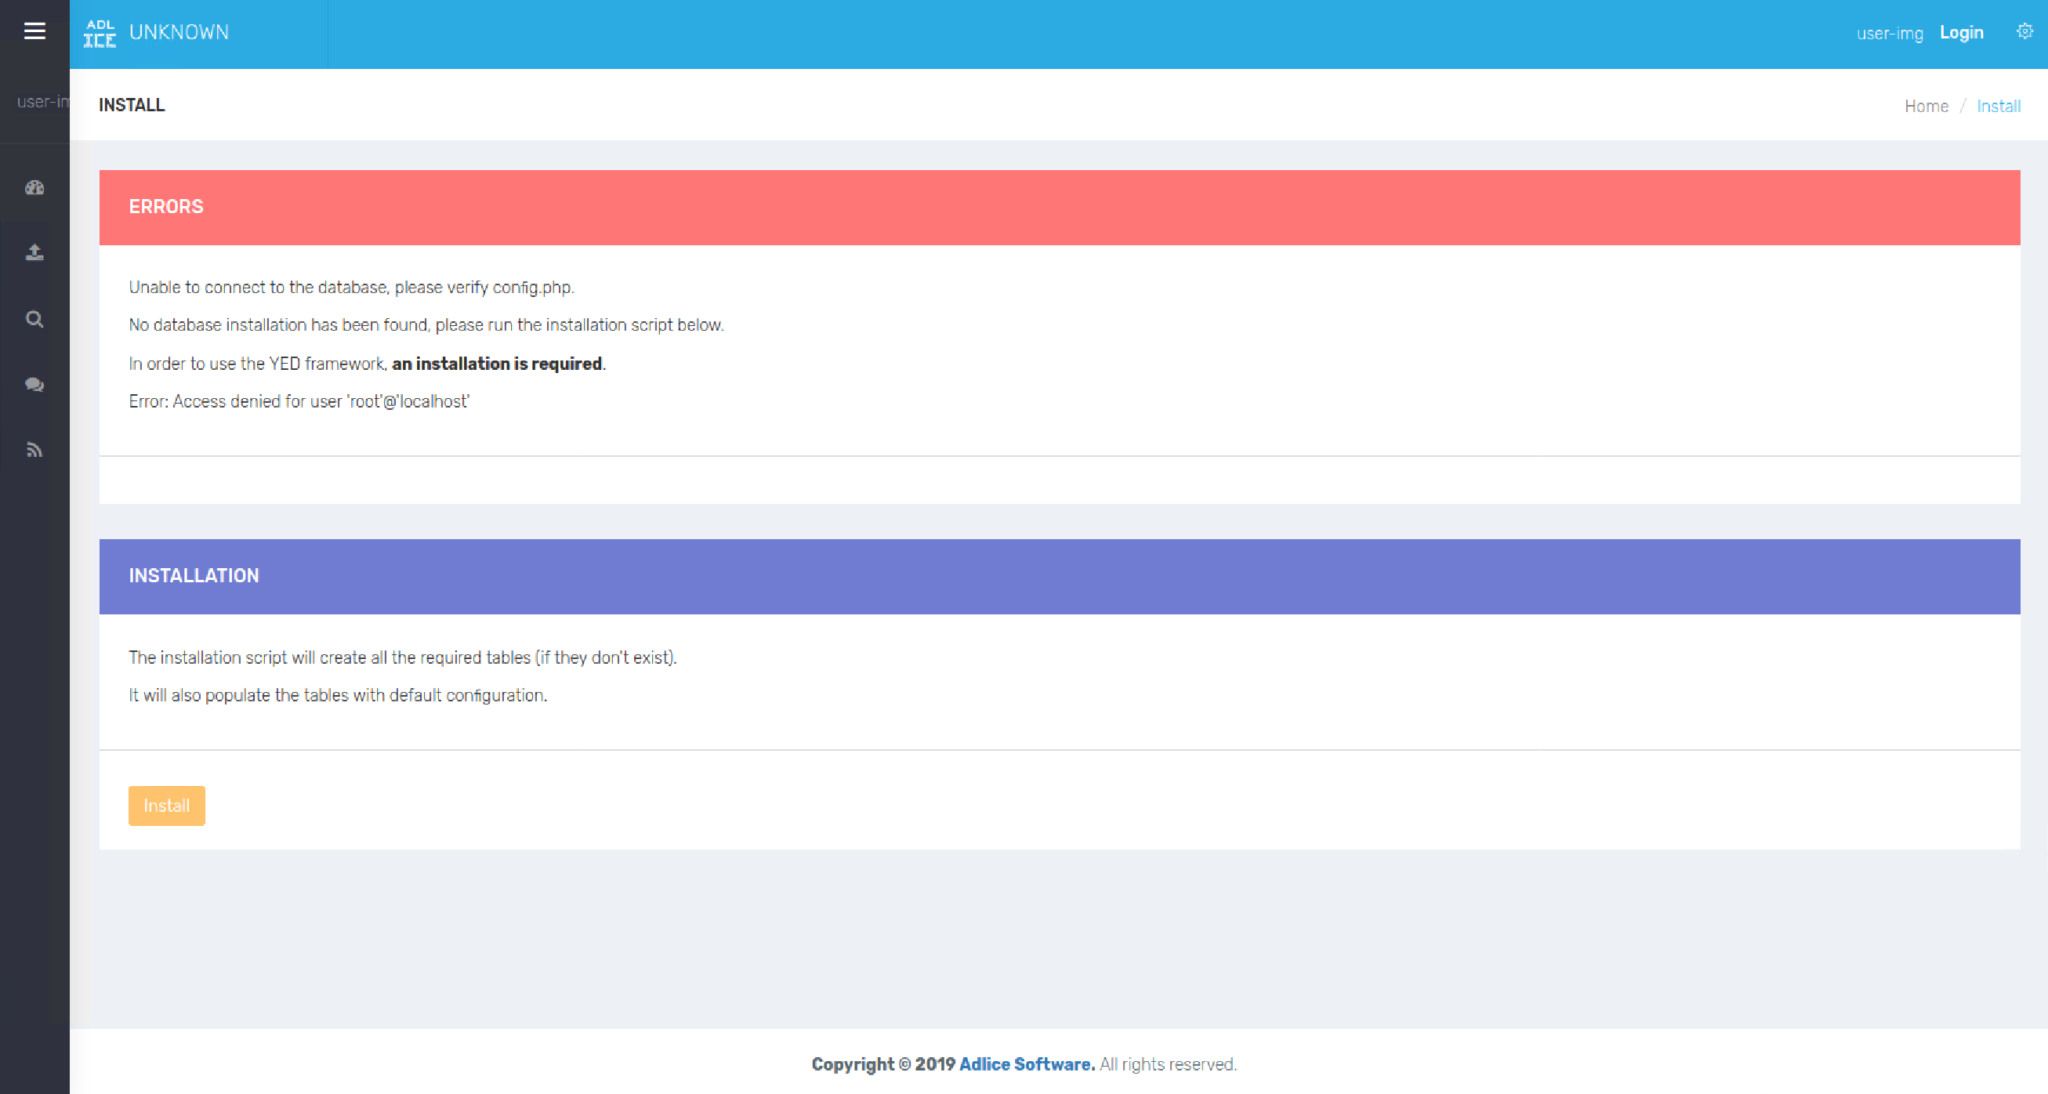Open the settings gear icon
This screenshot has height=1094, width=2048.
2024,32
